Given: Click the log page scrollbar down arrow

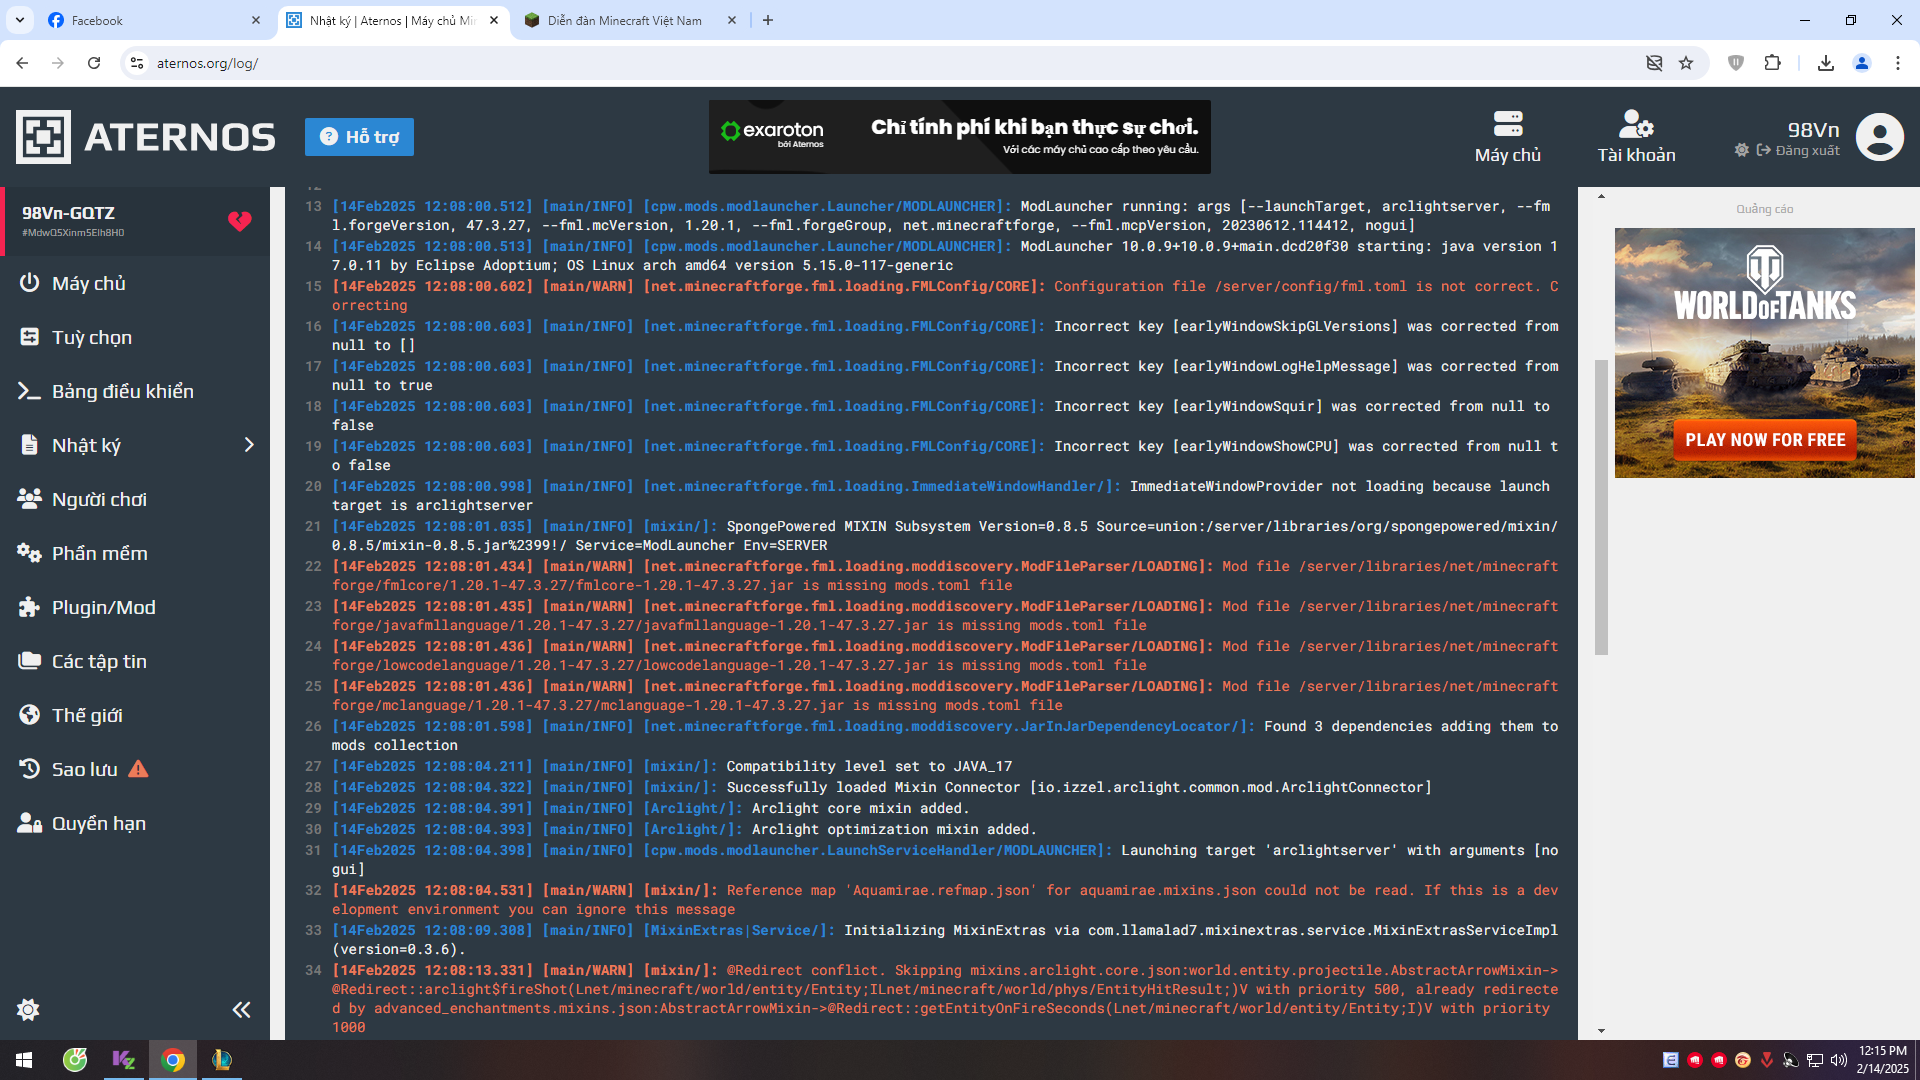Looking at the screenshot, I should point(1601,1030).
